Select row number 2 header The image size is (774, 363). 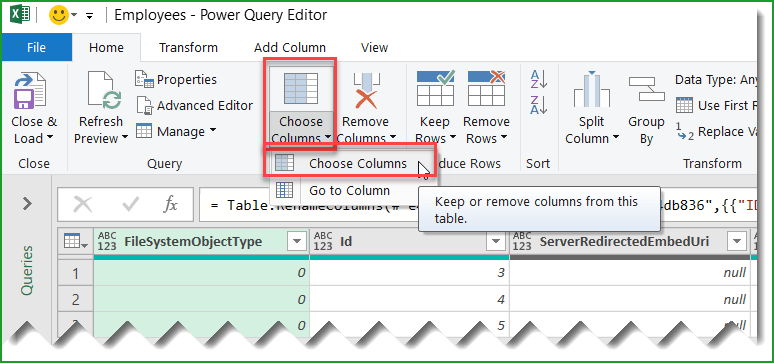click(76, 299)
